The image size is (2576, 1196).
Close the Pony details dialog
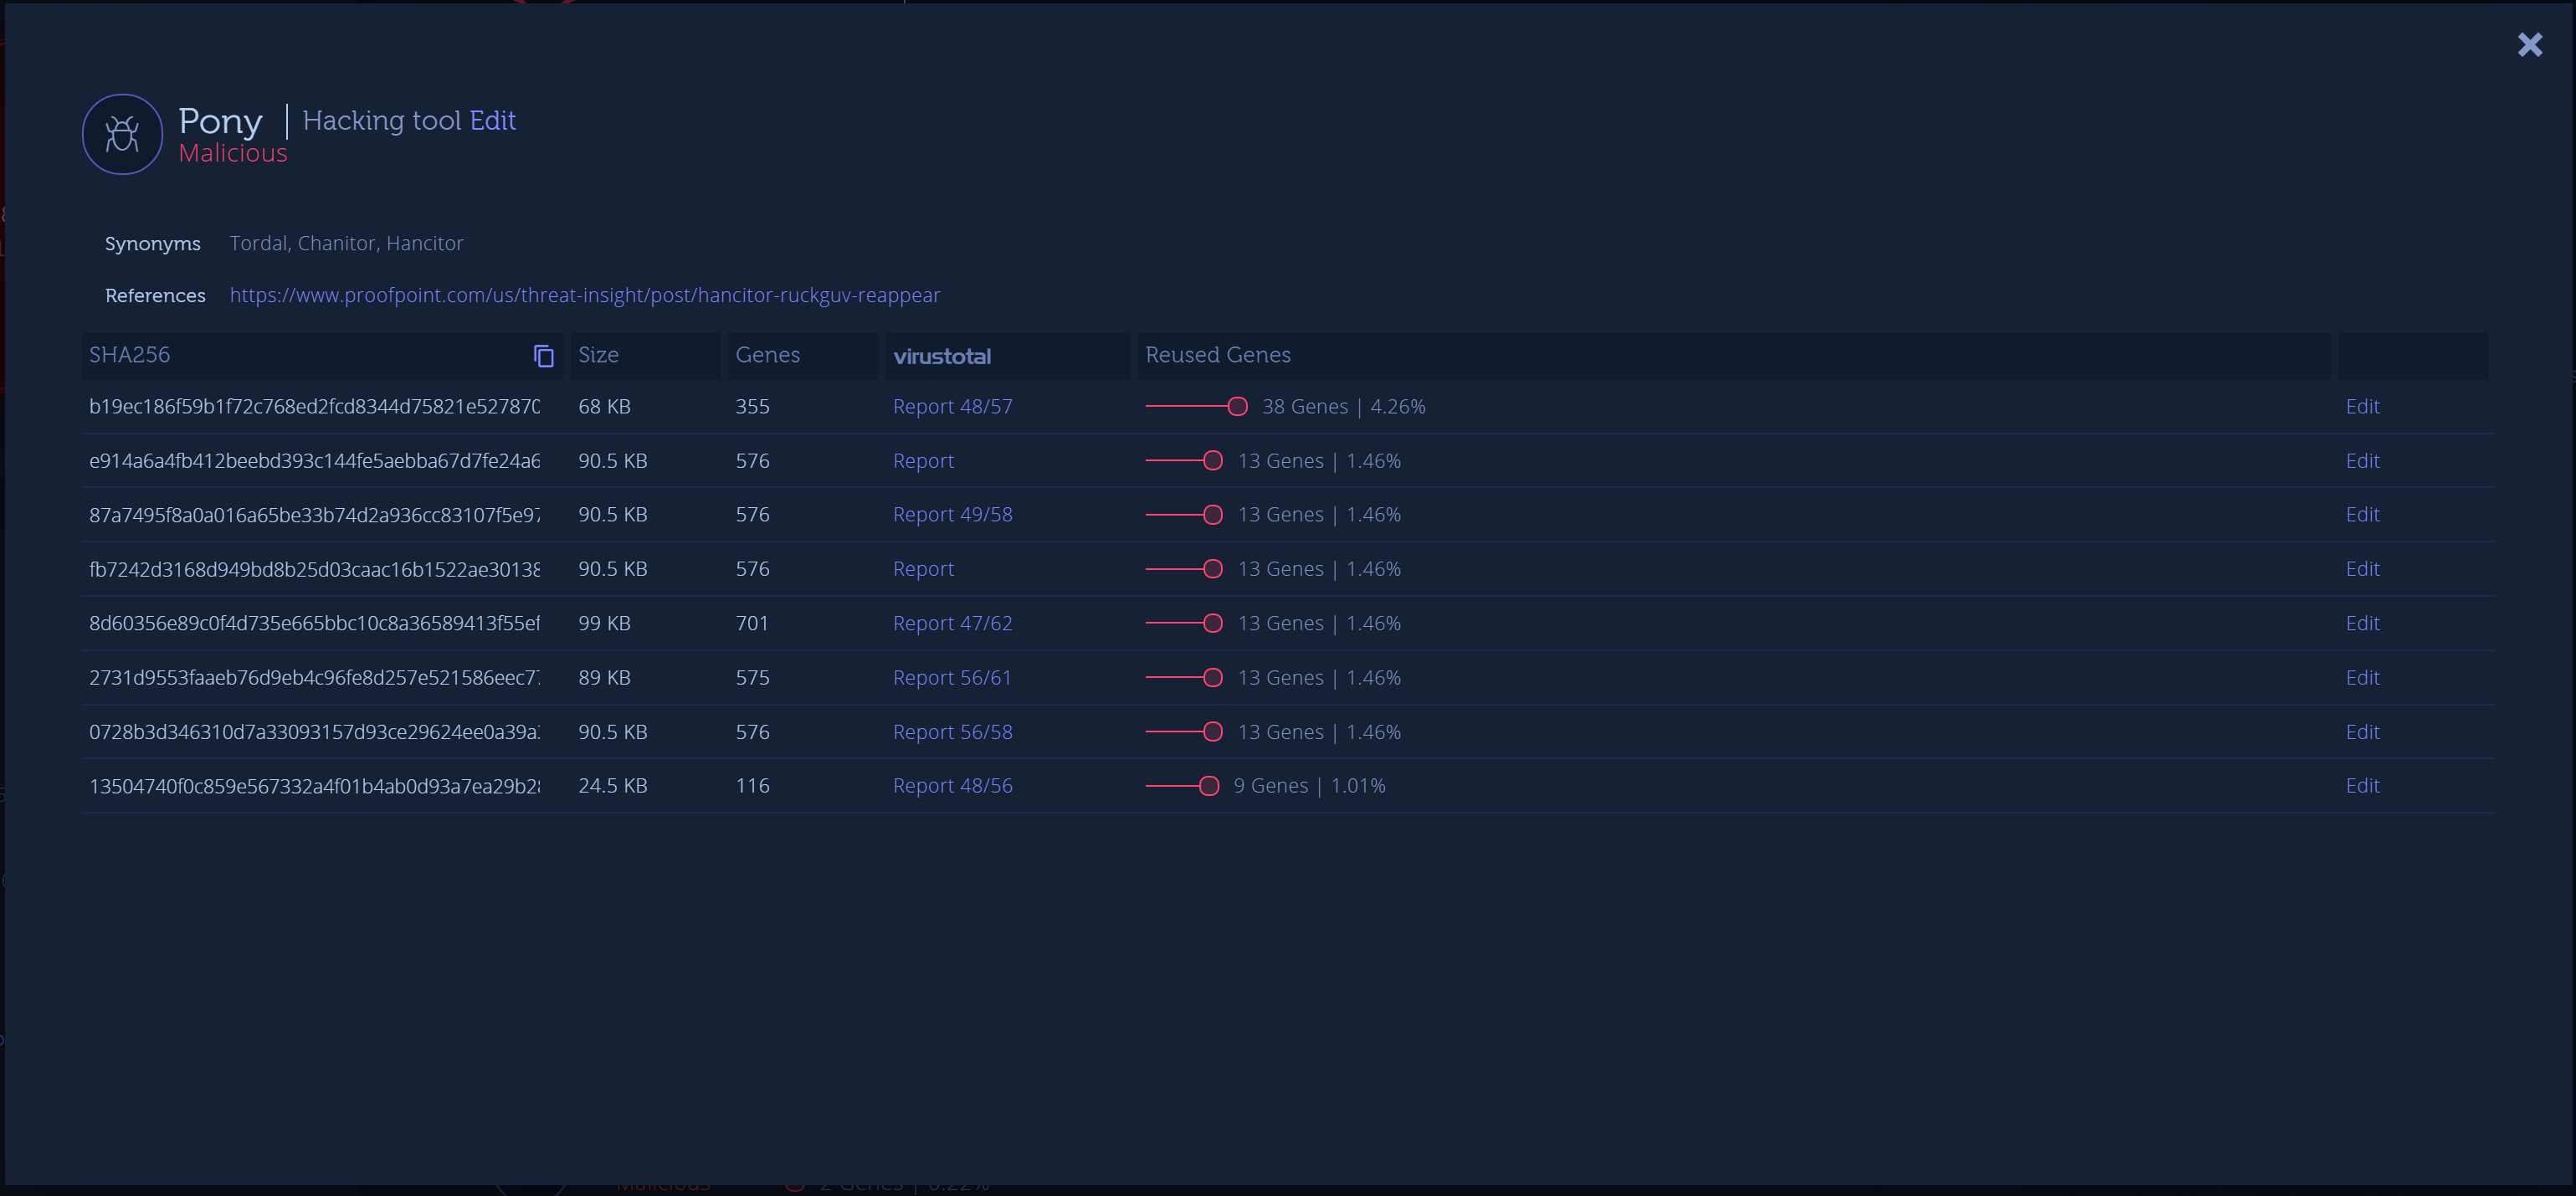tap(2529, 45)
